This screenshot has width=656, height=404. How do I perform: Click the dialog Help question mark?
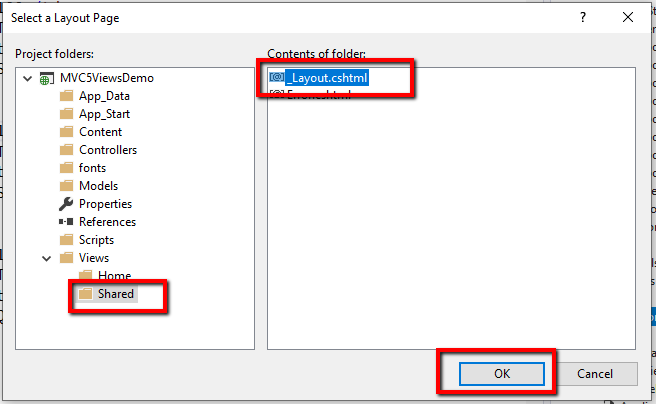point(583,17)
